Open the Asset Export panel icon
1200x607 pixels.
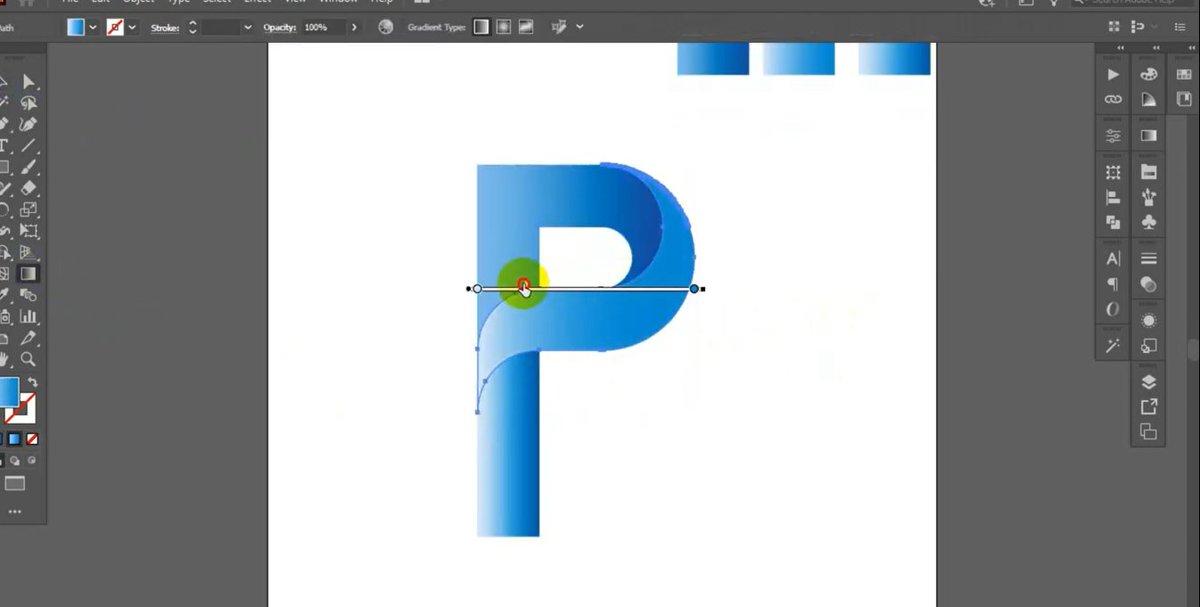point(1149,407)
